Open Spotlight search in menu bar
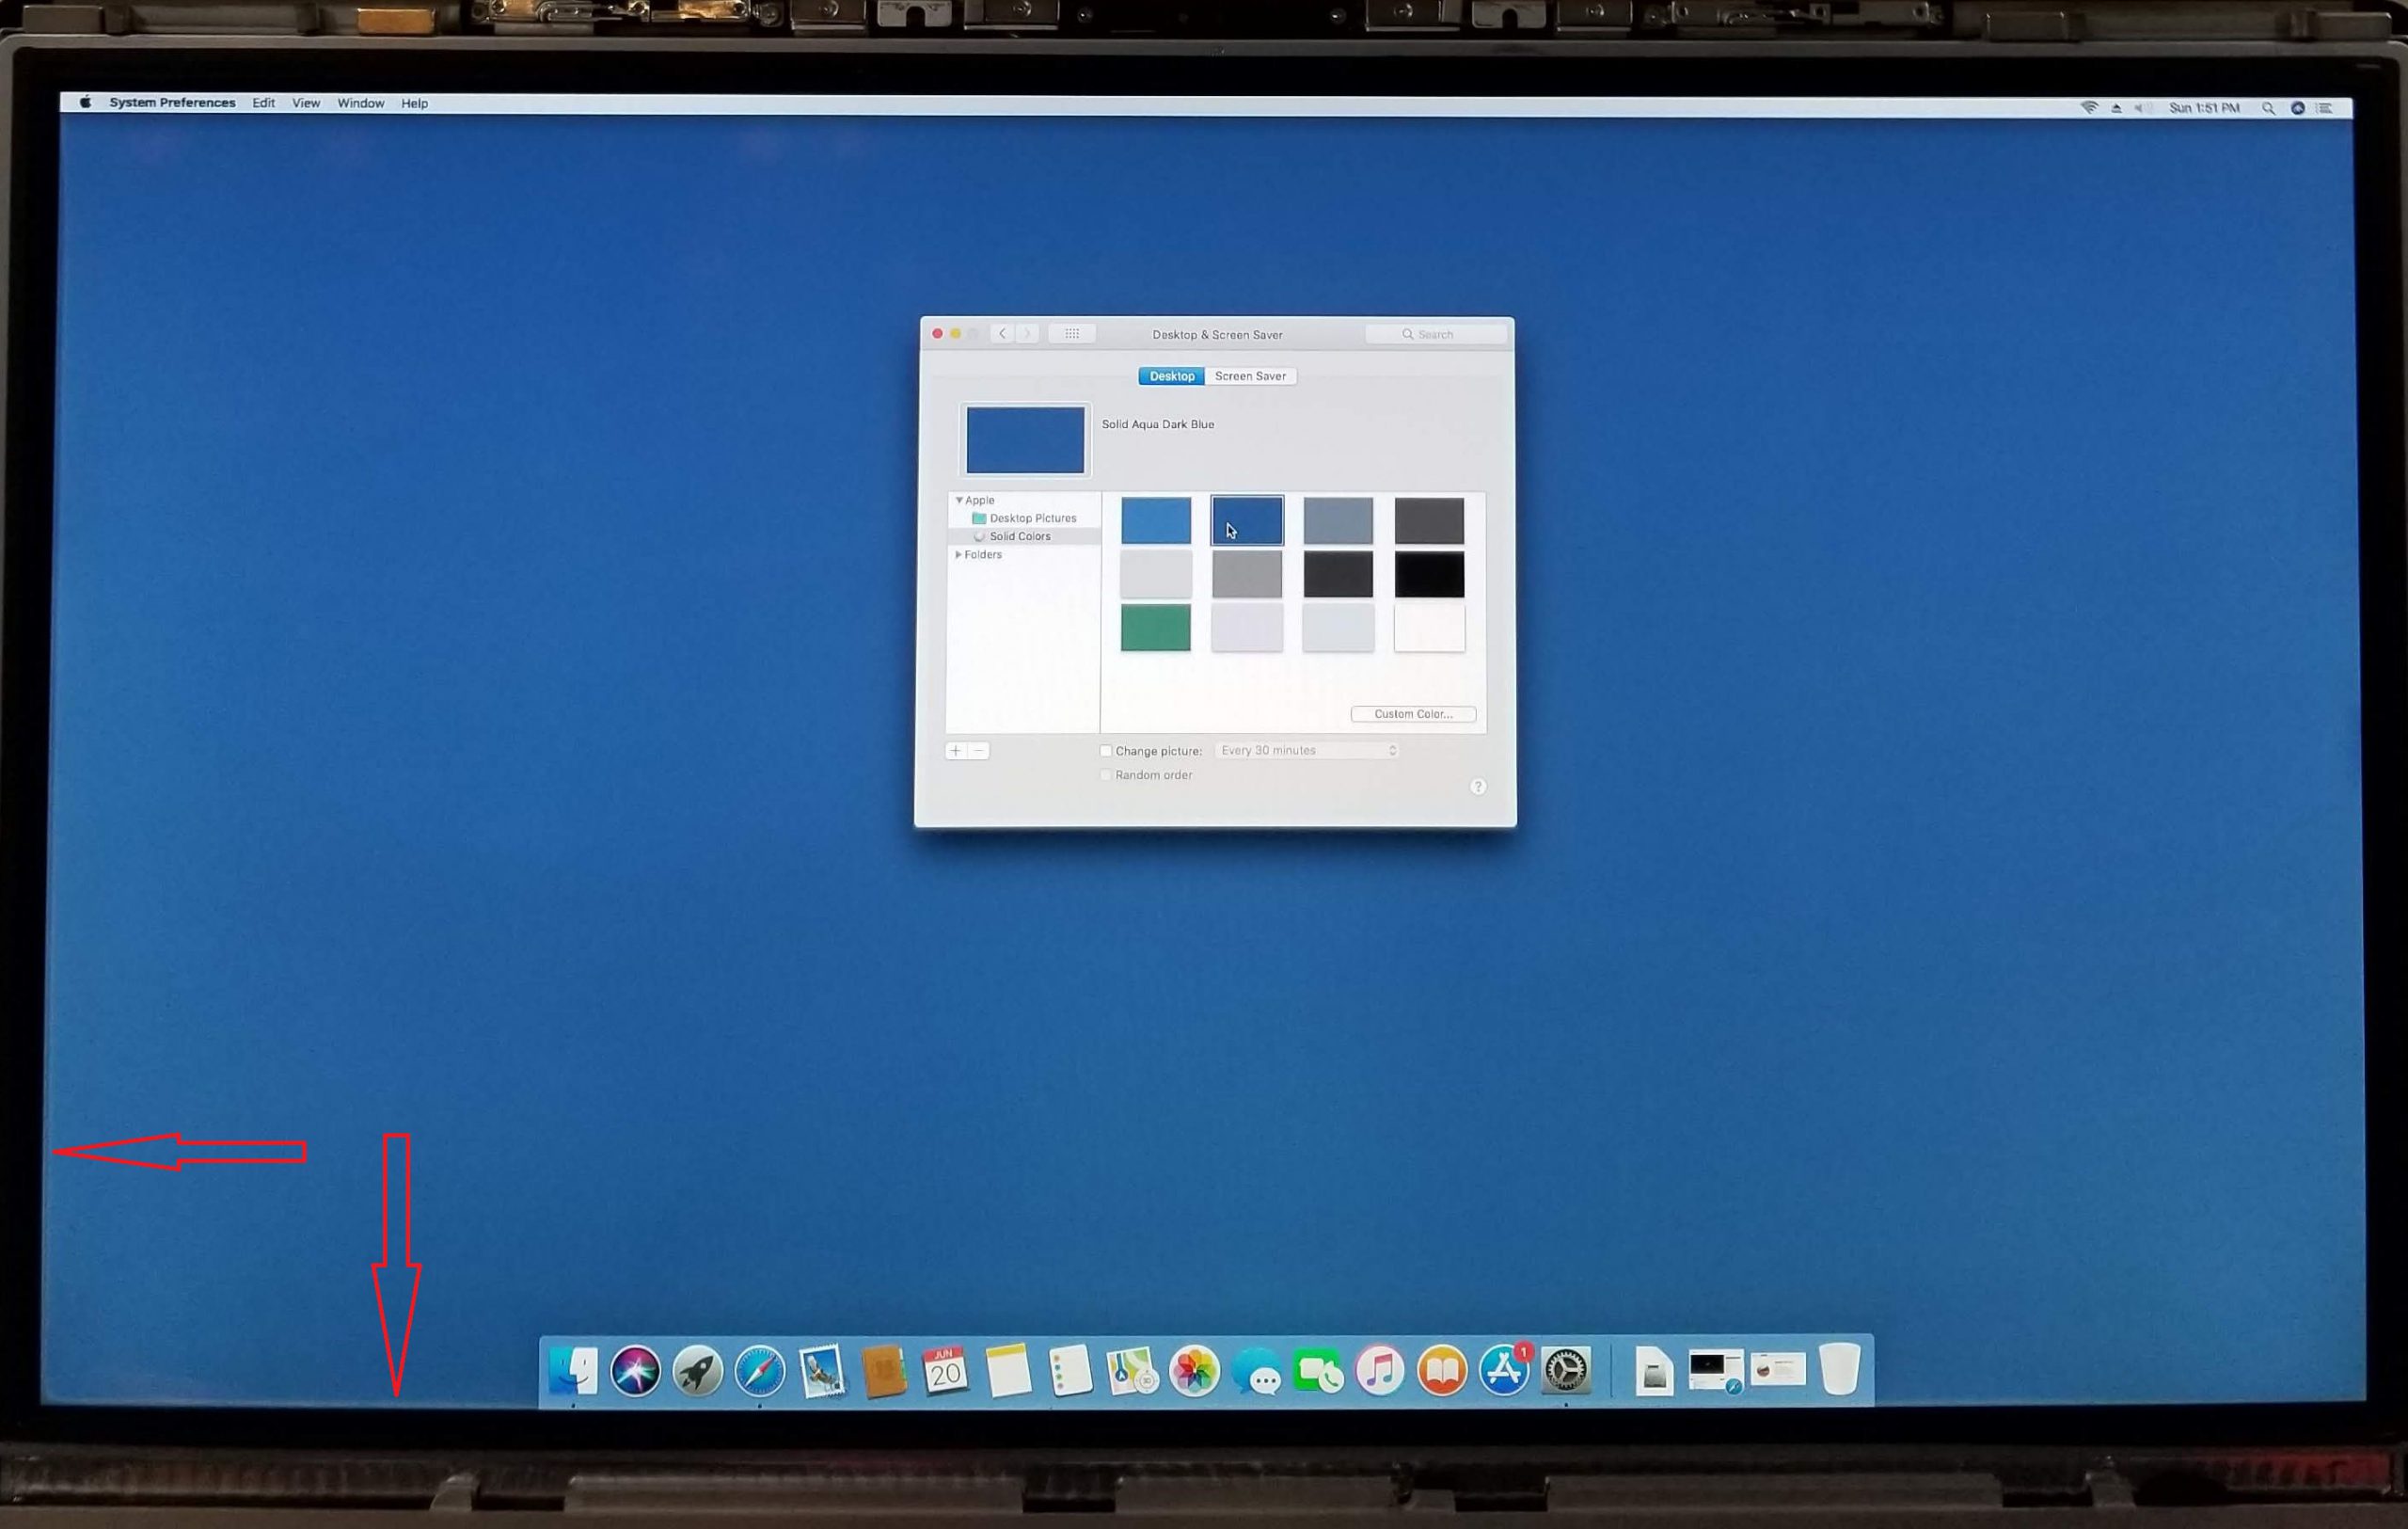Image resolution: width=2408 pixels, height=1529 pixels. pos(2268,108)
